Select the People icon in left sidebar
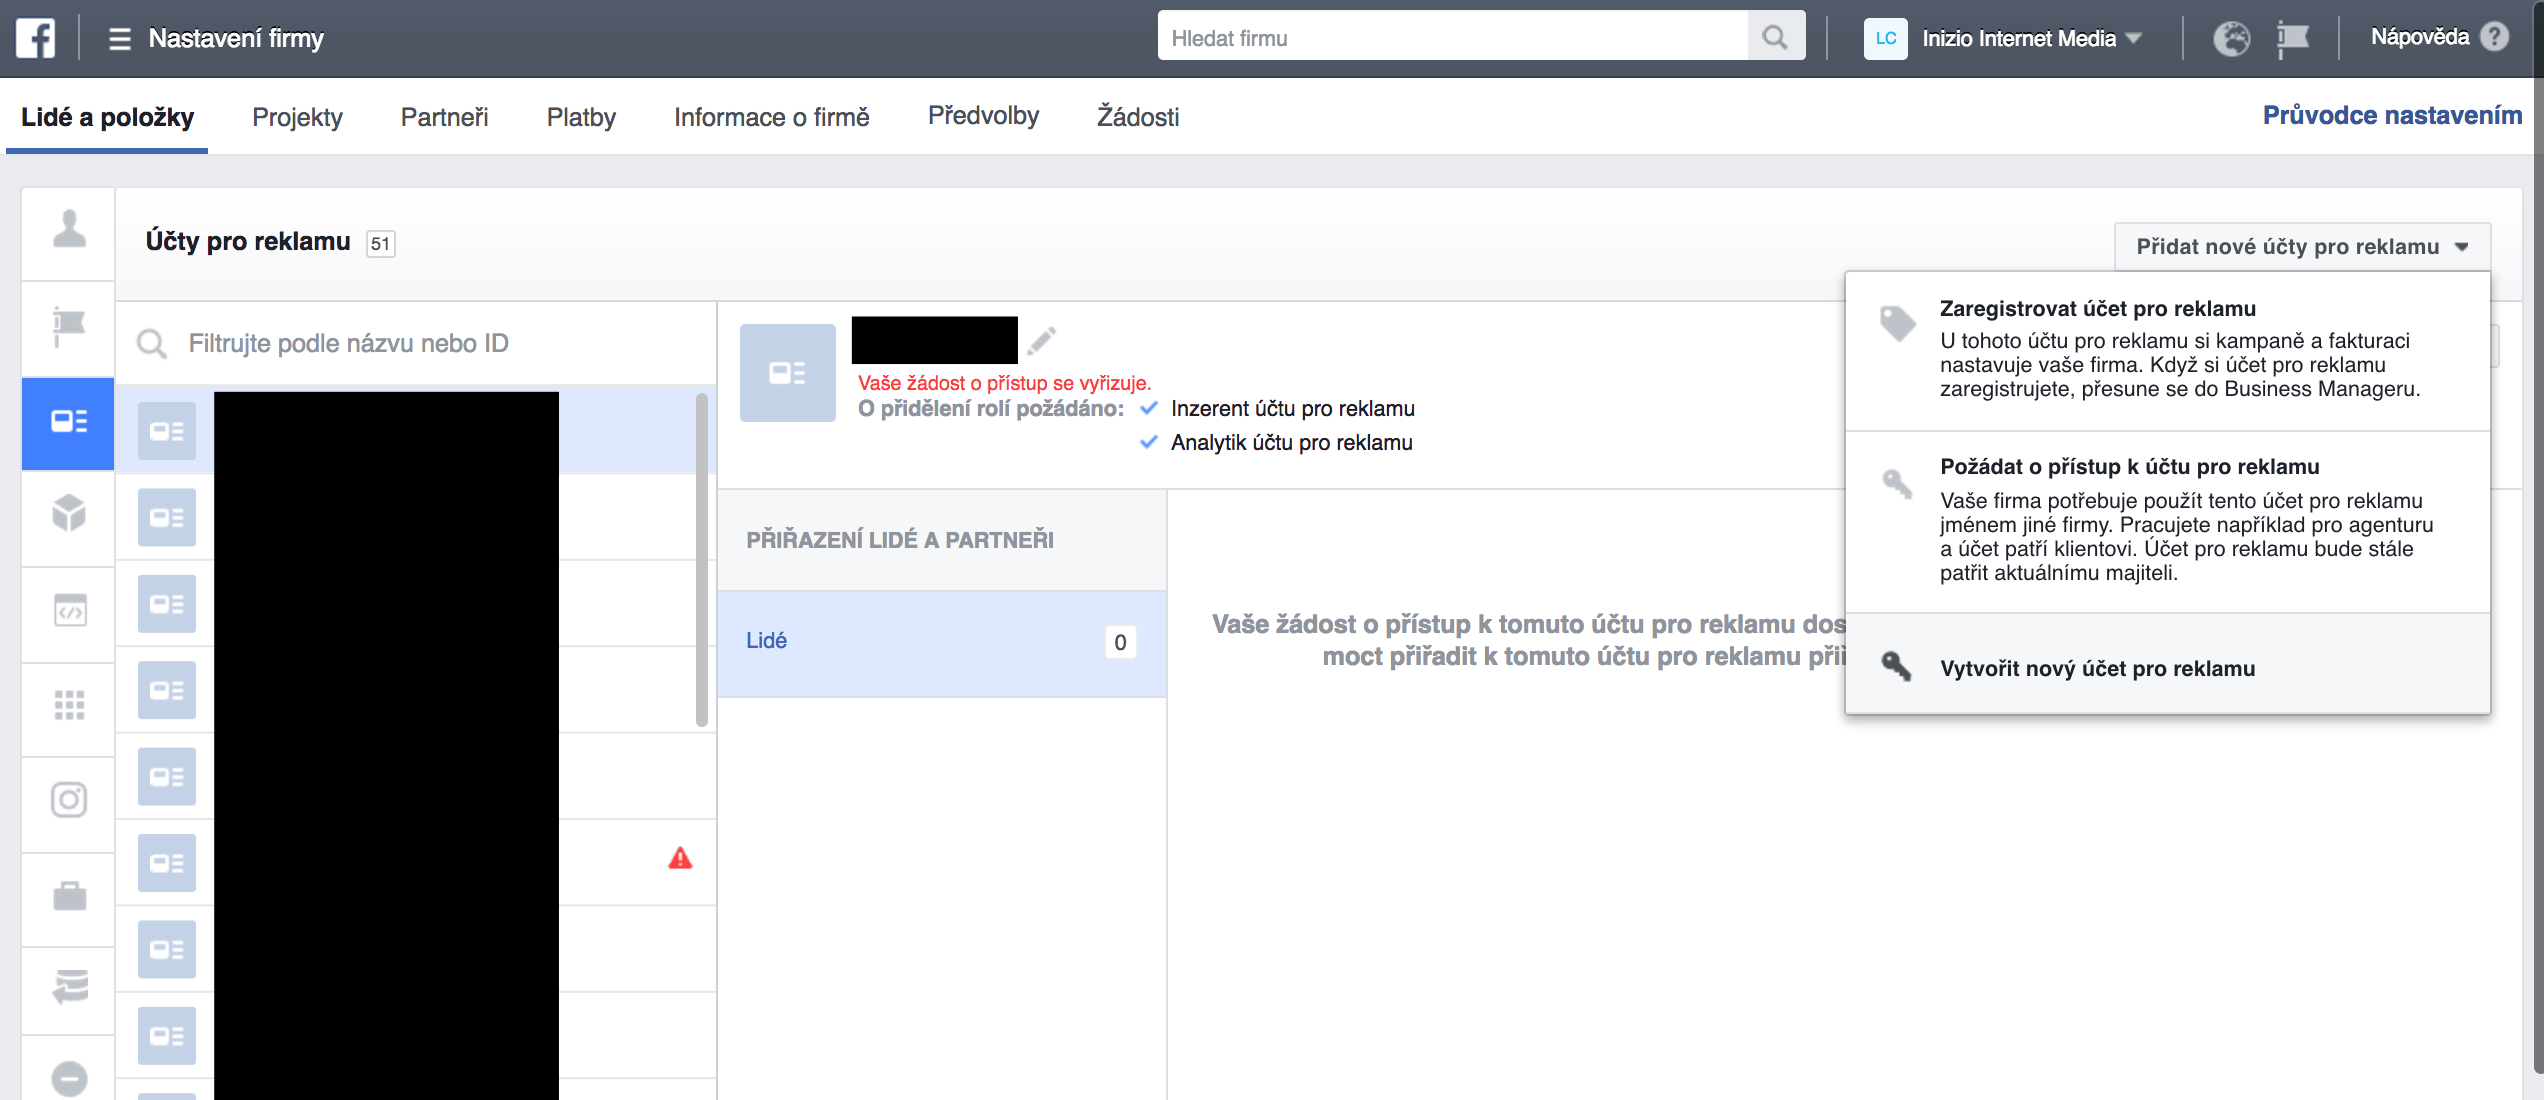The height and width of the screenshot is (1100, 2544). [x=69, y=230]
